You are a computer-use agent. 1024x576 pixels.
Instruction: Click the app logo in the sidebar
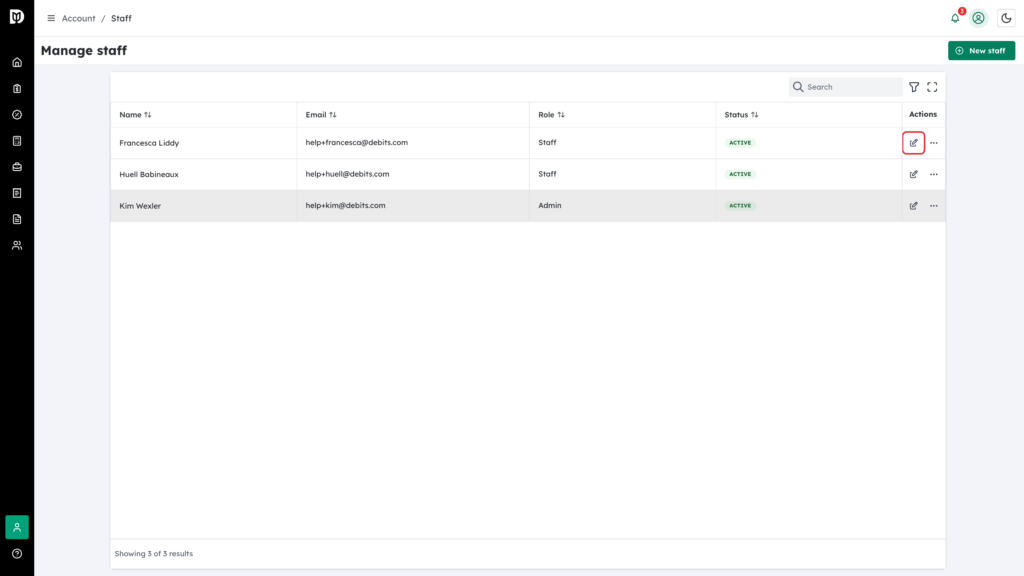(17, 16)
